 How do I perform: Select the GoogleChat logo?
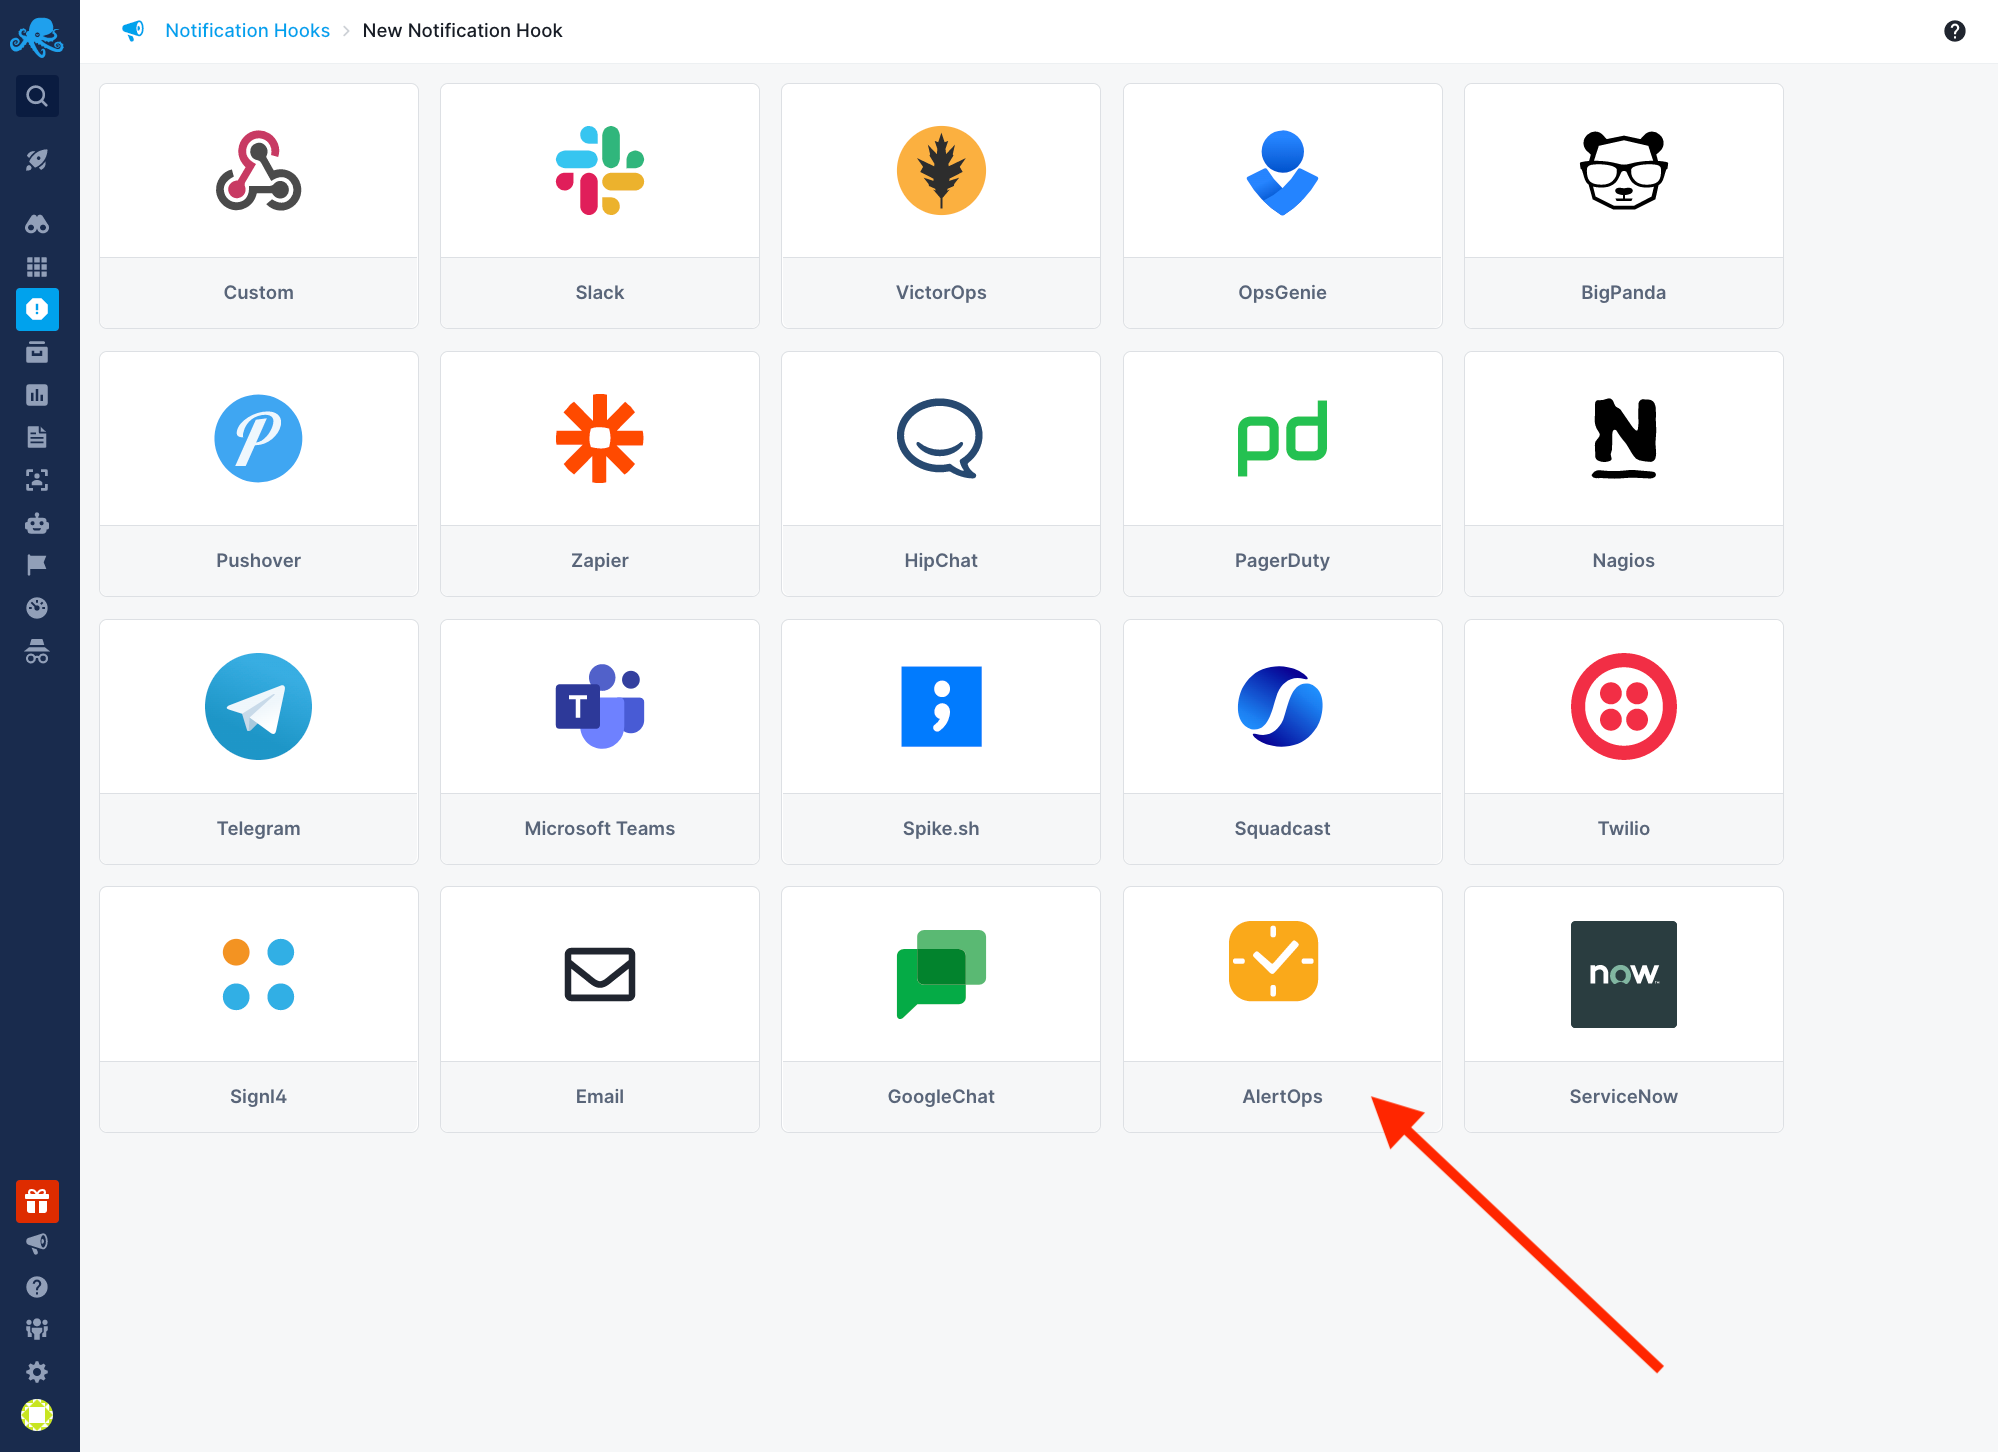(x=941, y=974)
